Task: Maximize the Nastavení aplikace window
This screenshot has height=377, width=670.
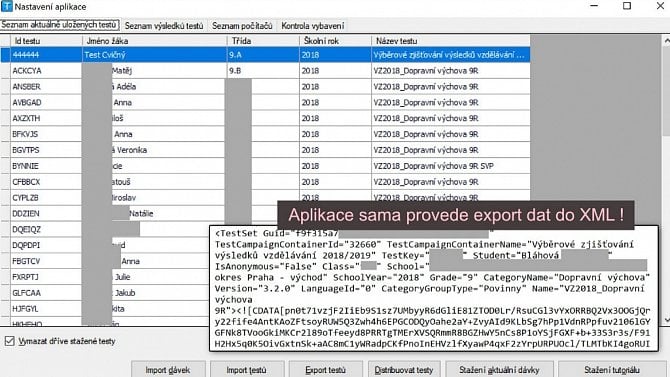Action: [627, 6]
